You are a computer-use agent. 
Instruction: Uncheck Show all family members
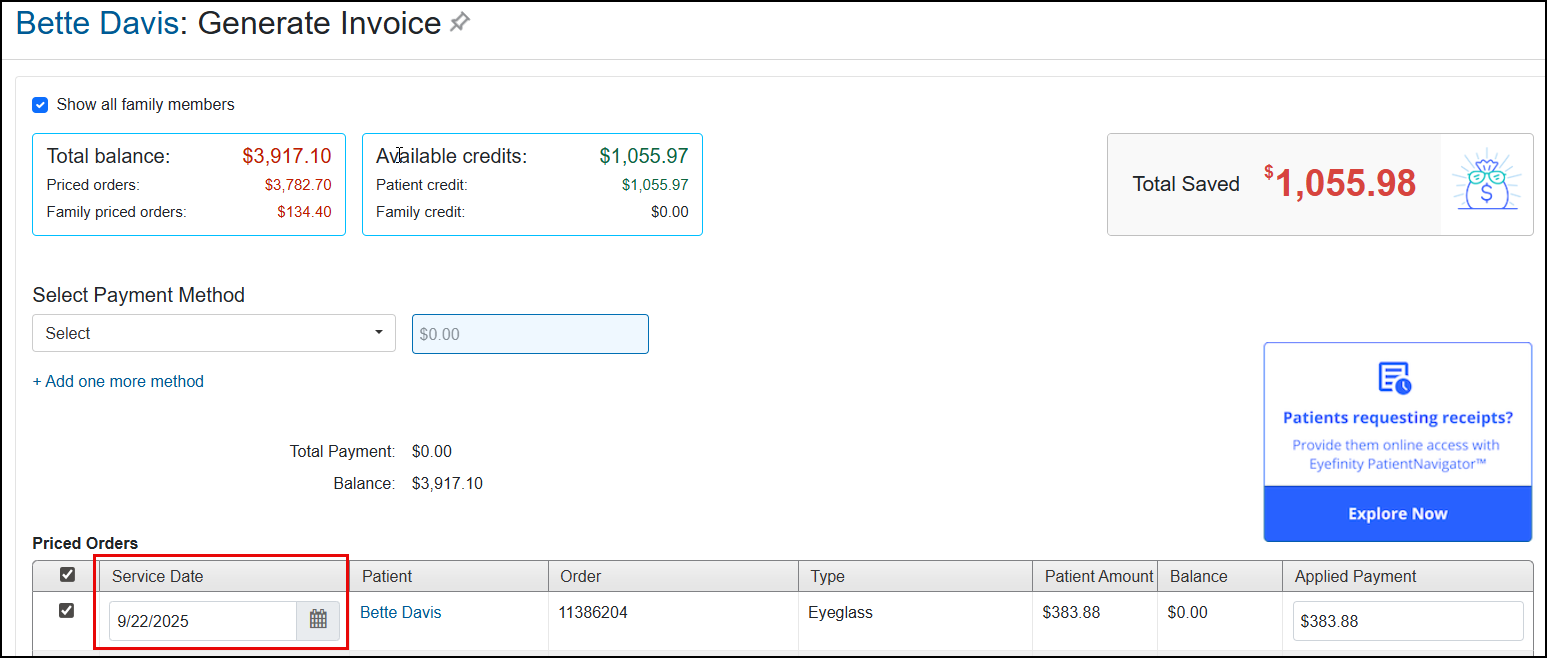40,105
